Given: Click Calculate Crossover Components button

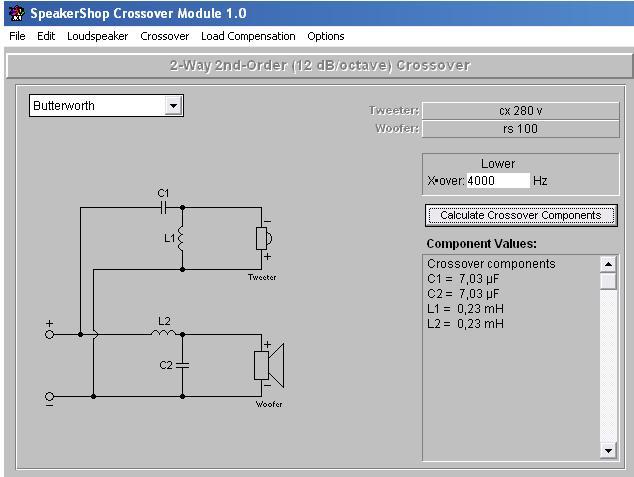Looking at the screenshot, I should click(521, 215).
